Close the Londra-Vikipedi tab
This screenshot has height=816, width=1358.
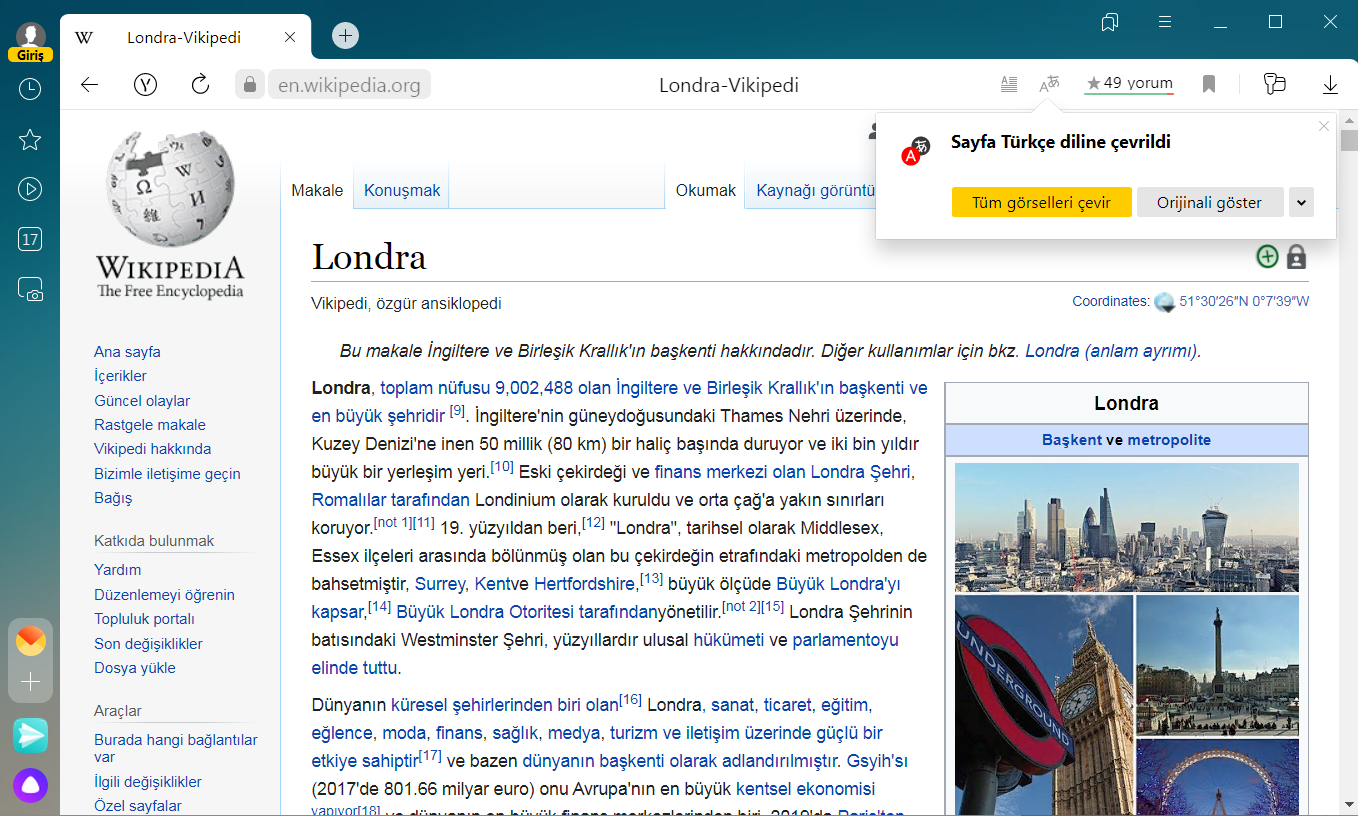[x=290, y=37]
